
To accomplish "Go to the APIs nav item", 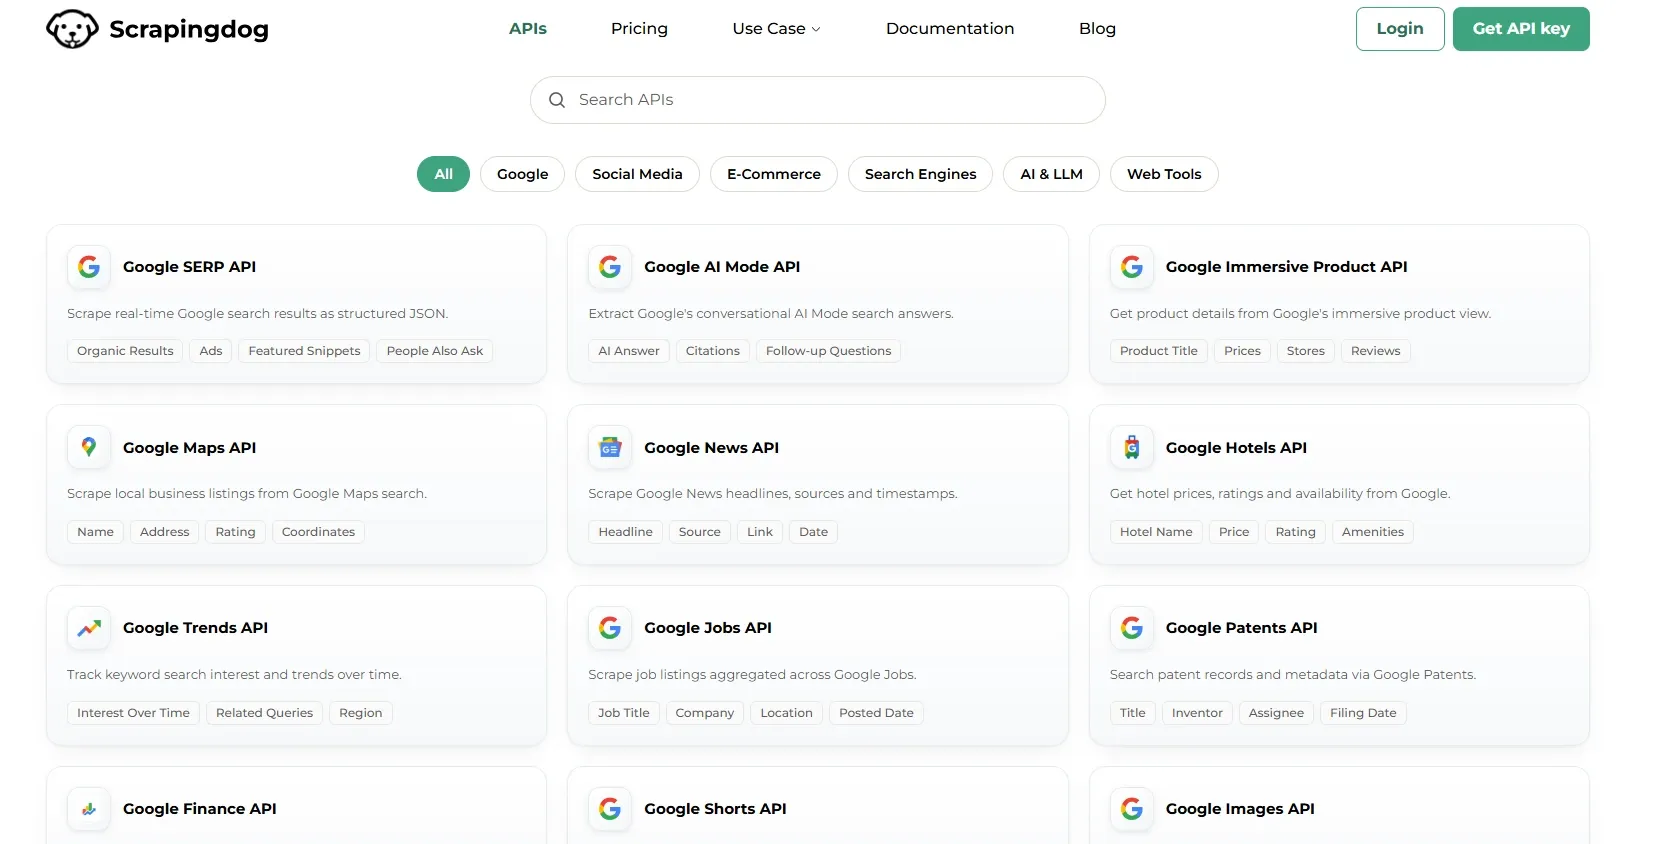I will tap(528, 29).
